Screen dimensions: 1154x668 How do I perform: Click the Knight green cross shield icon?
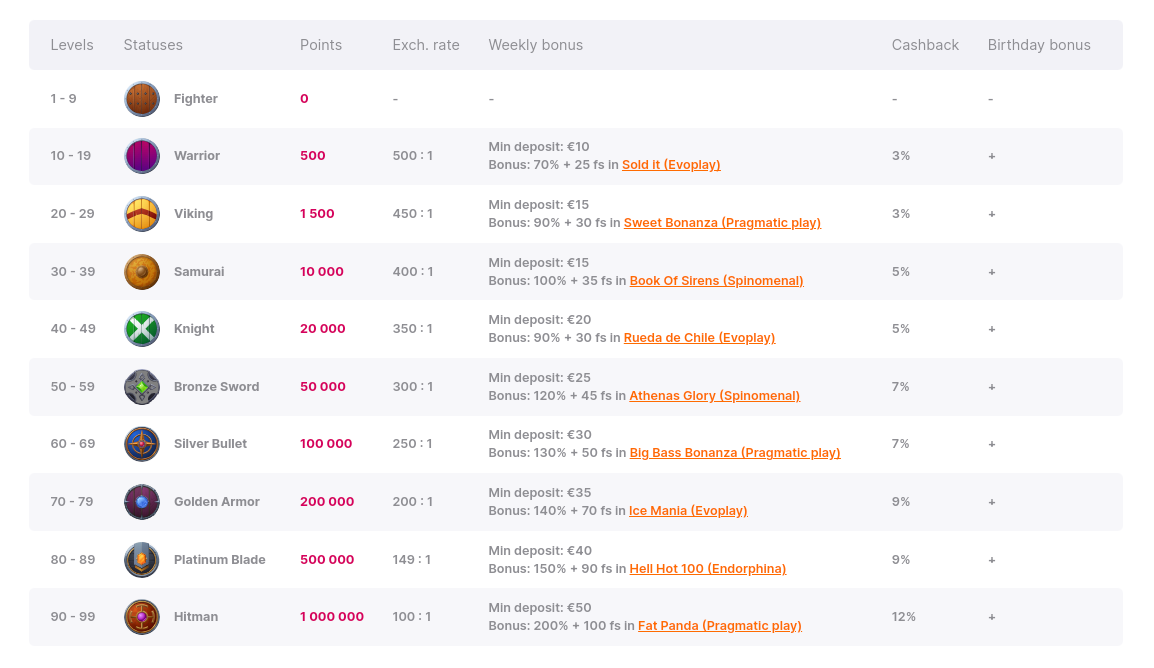click(142, 329)
